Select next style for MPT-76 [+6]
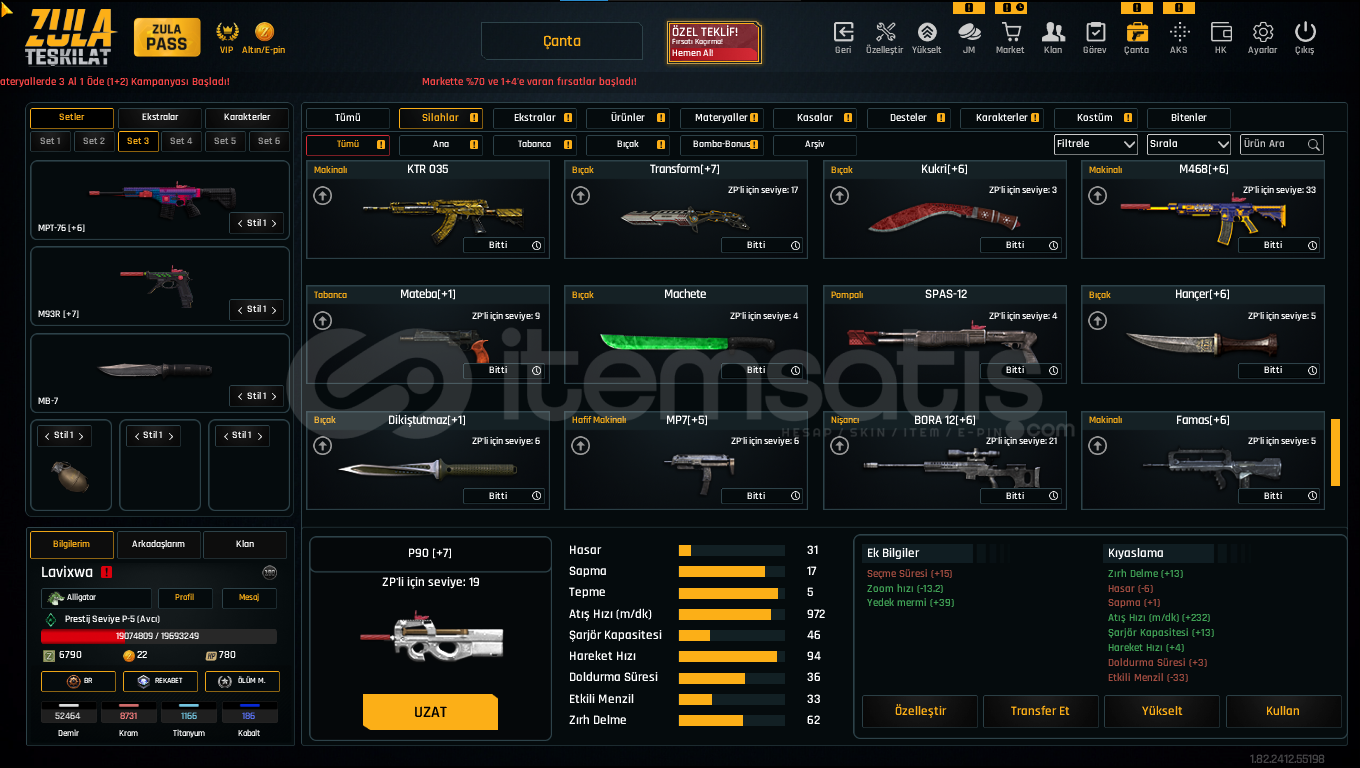This screenshot has width=1360, height=768. [274, 223]
